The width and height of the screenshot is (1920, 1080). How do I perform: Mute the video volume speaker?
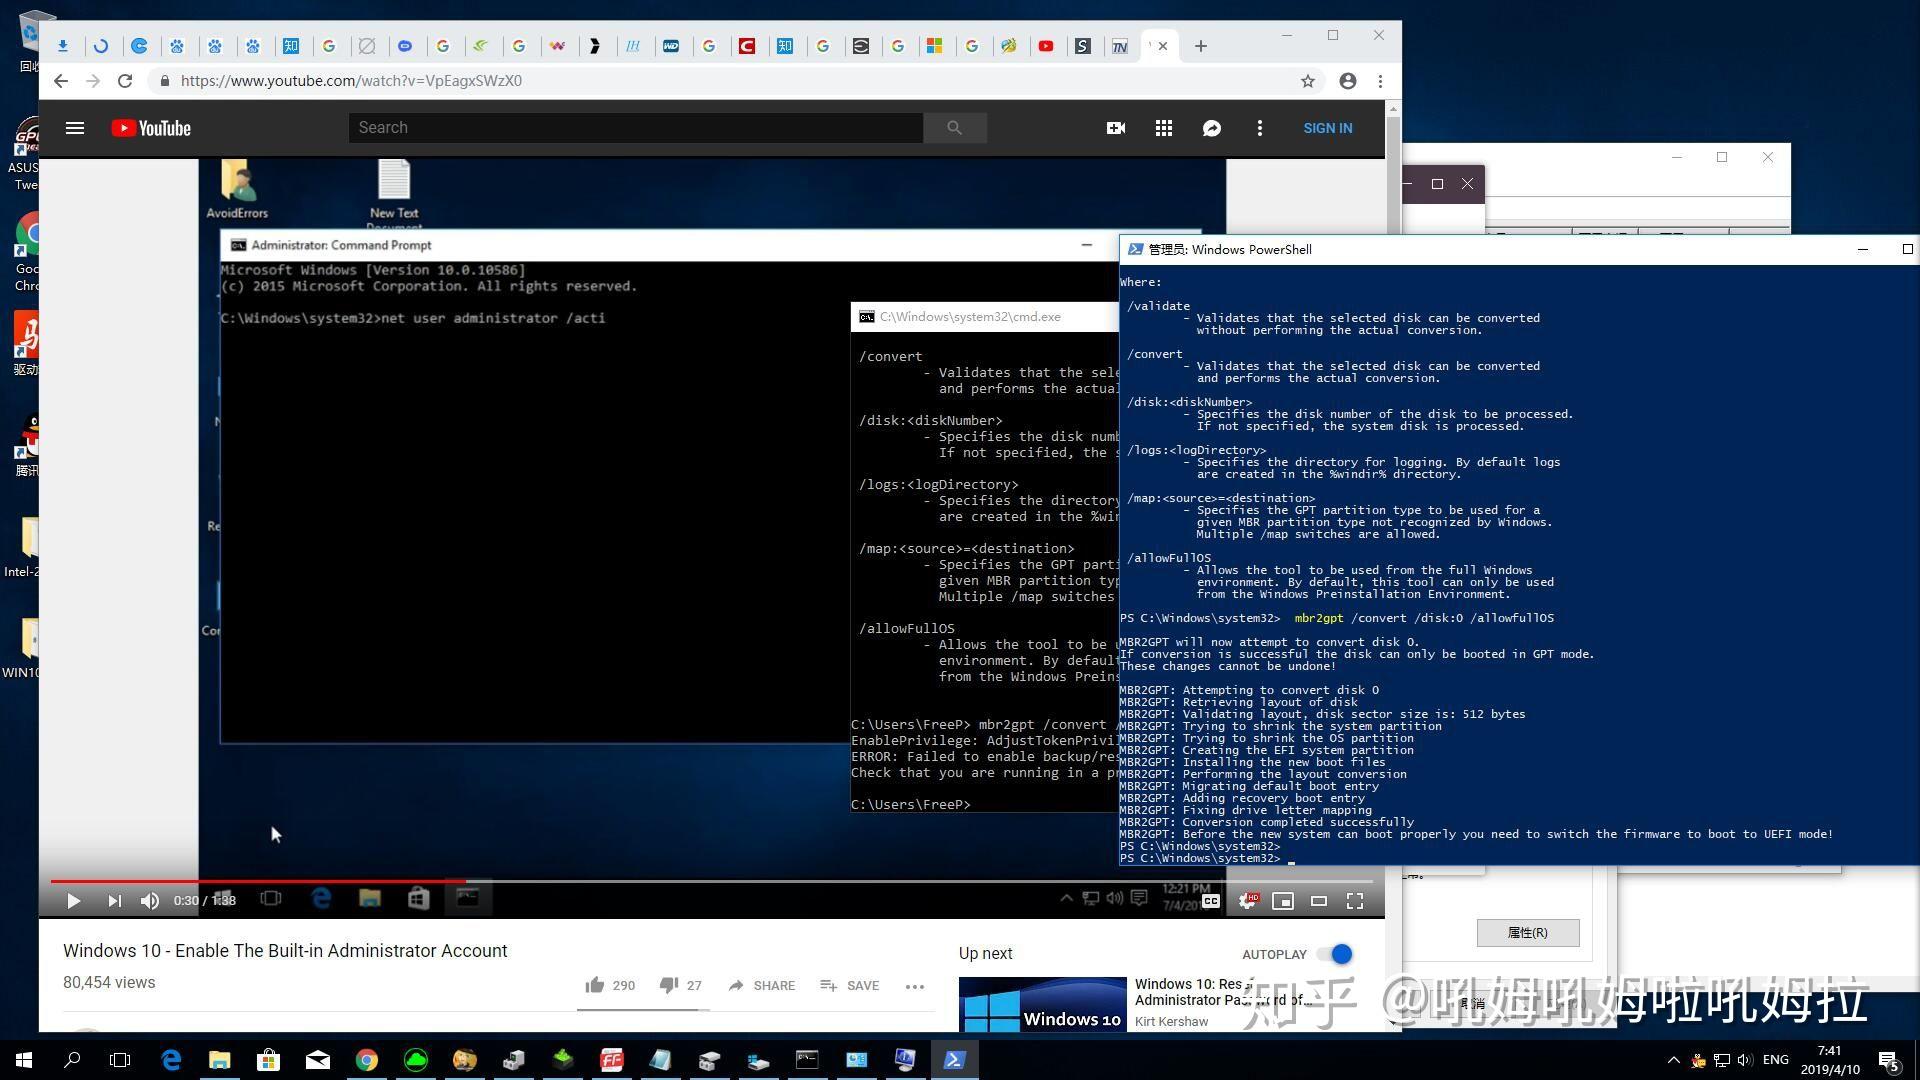(150, 901)
